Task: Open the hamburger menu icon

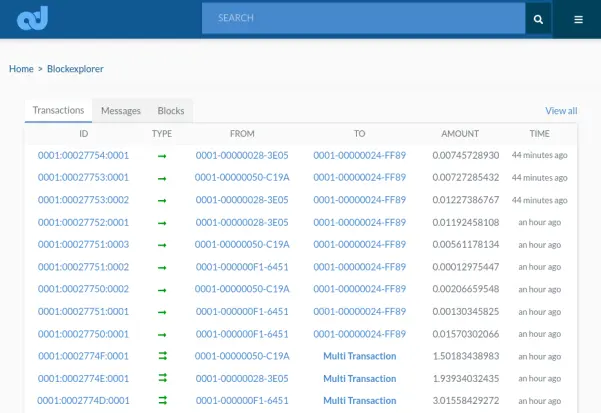Action: point(578,19)
